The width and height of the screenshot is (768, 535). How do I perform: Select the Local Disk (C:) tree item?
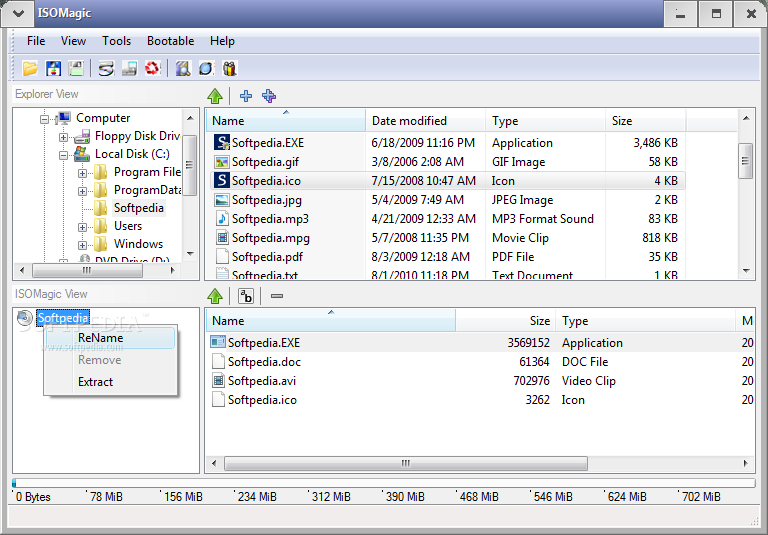click(x=132, y=154)
